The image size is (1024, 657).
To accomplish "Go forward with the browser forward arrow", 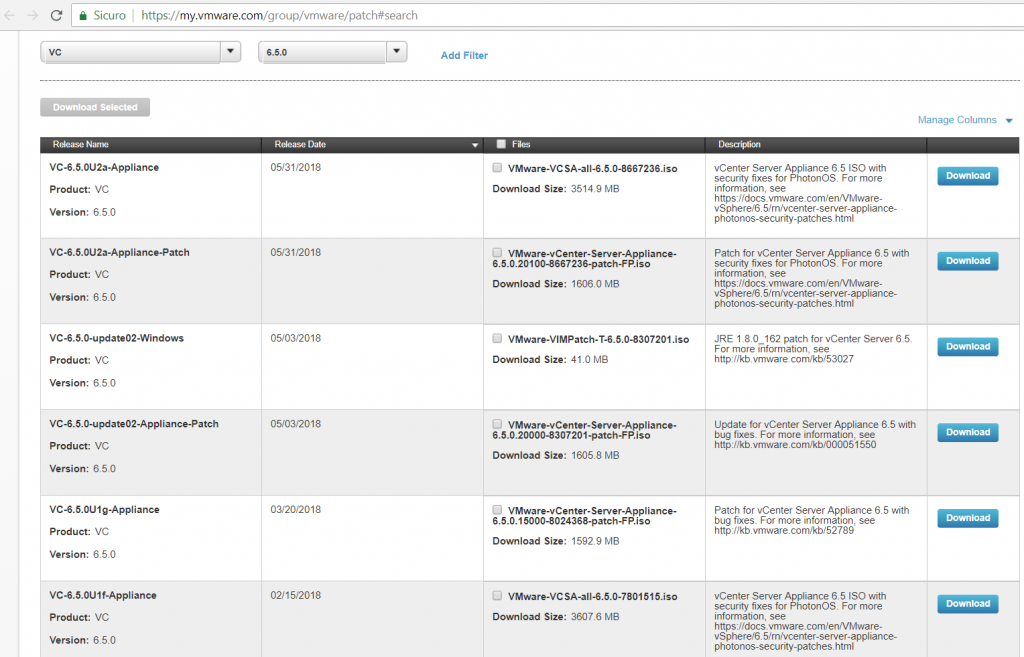I will (x=33, y=15).
